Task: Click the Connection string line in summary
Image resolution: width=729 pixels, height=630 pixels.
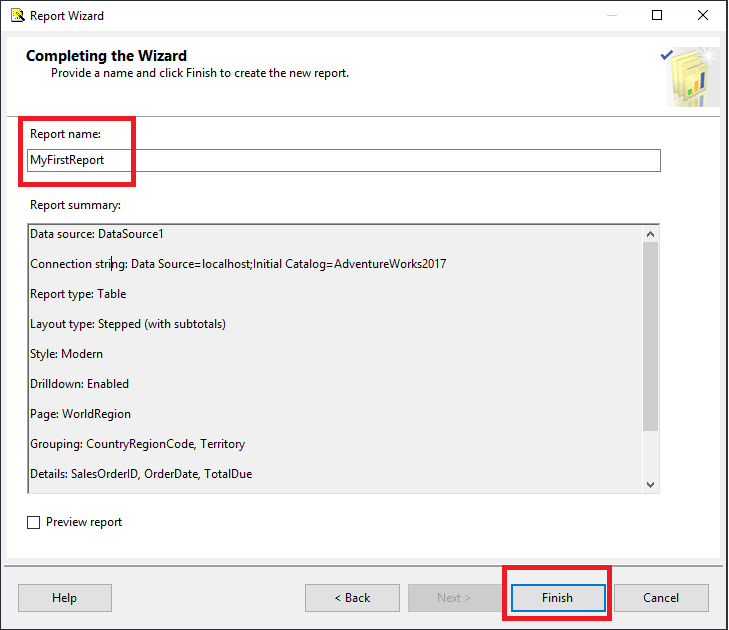Action: coord(238,264)
